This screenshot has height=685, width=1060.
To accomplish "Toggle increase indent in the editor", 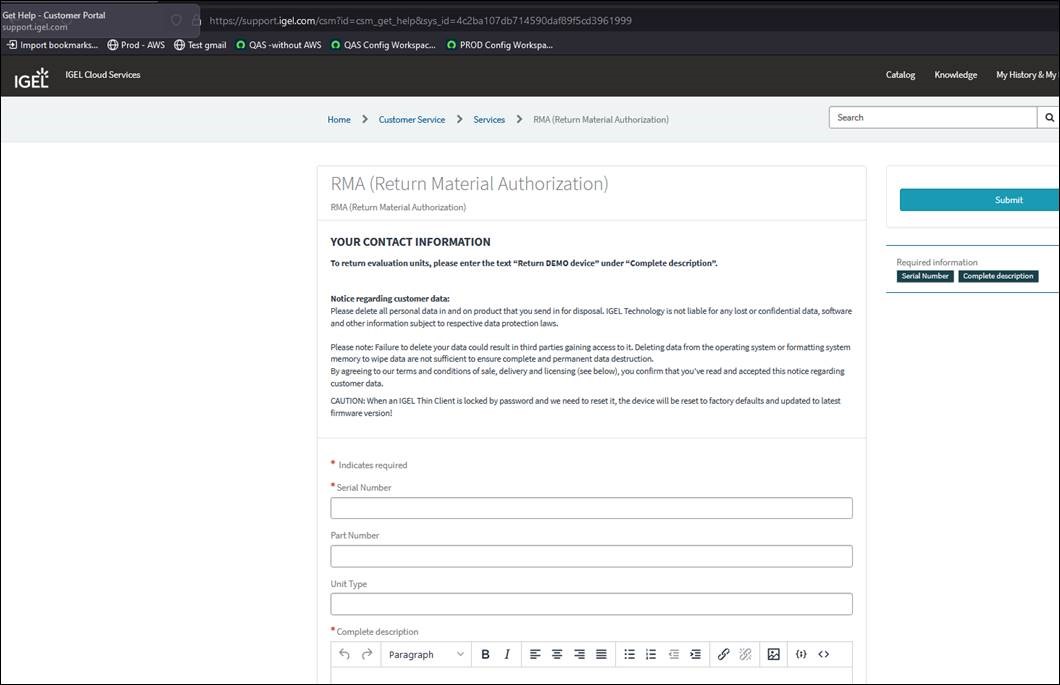I will (x=695, y=654).
